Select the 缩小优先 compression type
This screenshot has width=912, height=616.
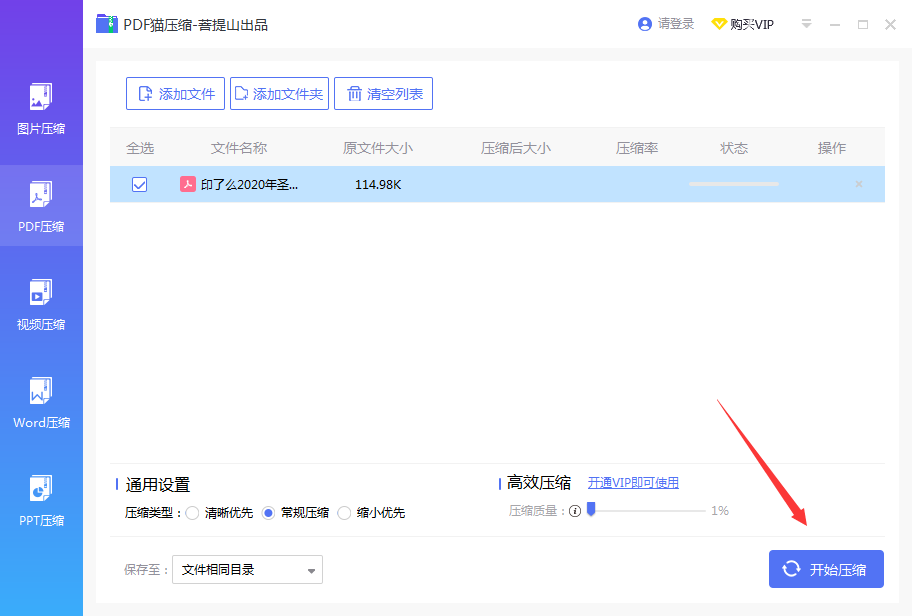coord(344,513)
